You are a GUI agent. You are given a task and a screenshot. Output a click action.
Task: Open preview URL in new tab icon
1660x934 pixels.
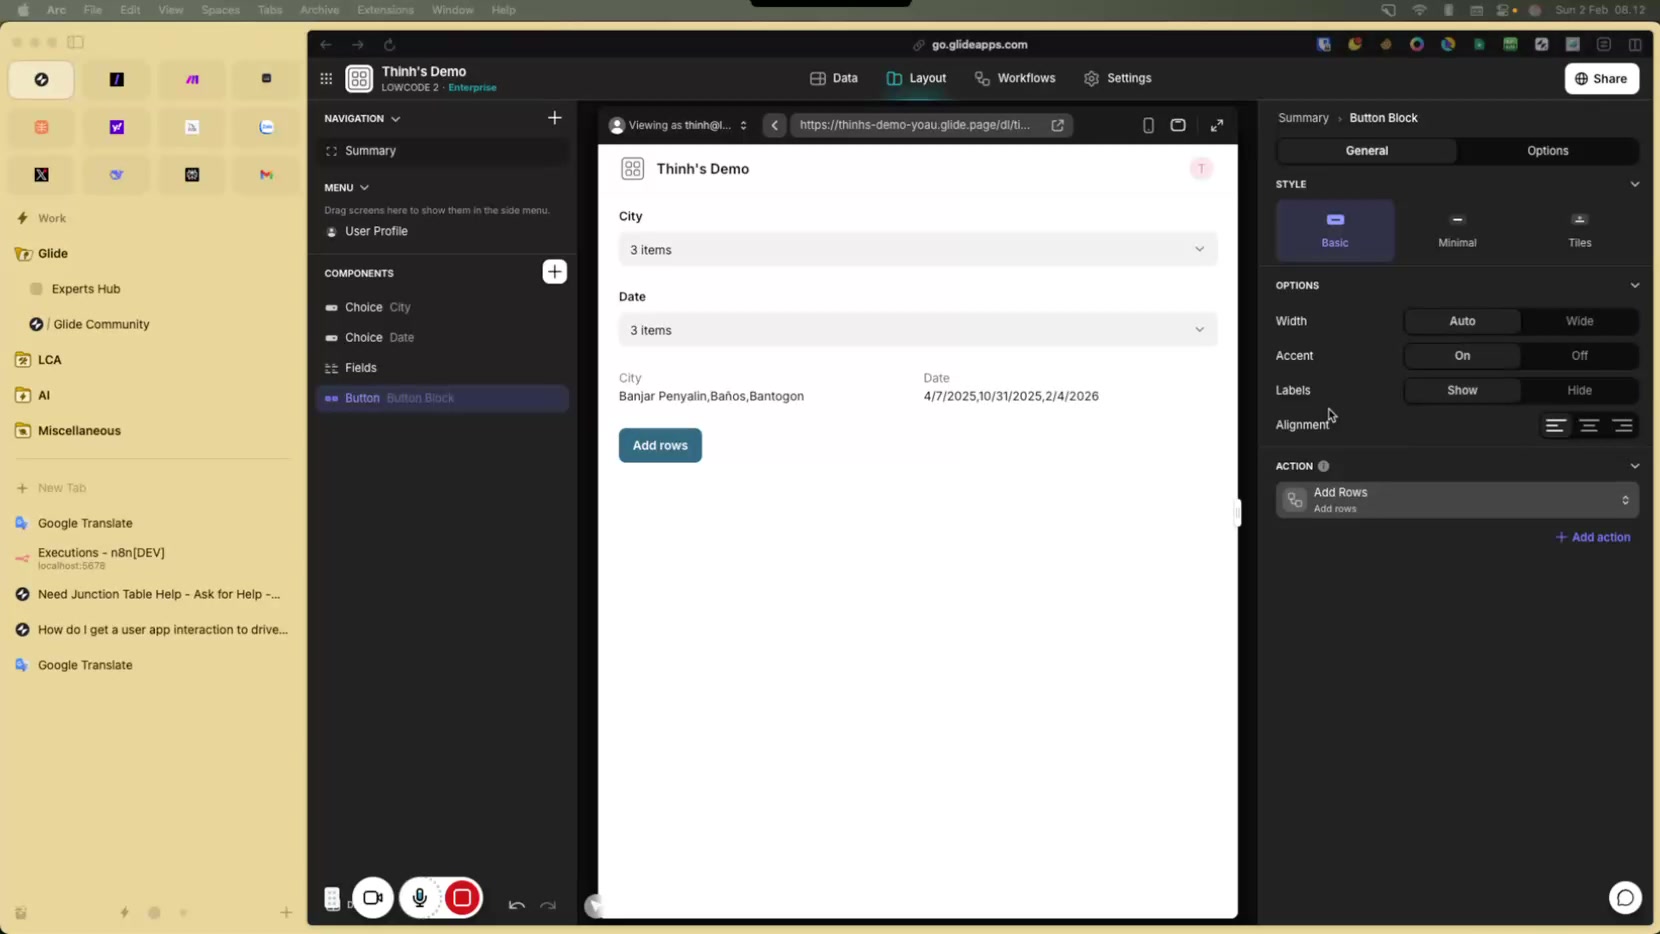click(x=1057, y=125)
